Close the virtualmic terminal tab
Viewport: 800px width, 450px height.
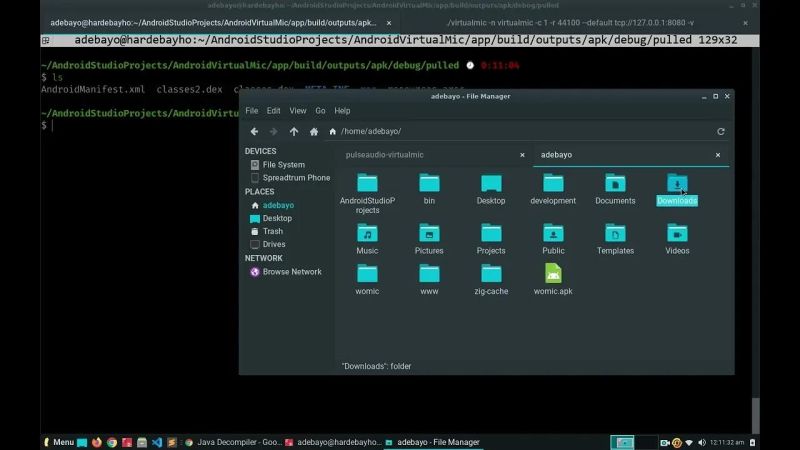(745, 23)
